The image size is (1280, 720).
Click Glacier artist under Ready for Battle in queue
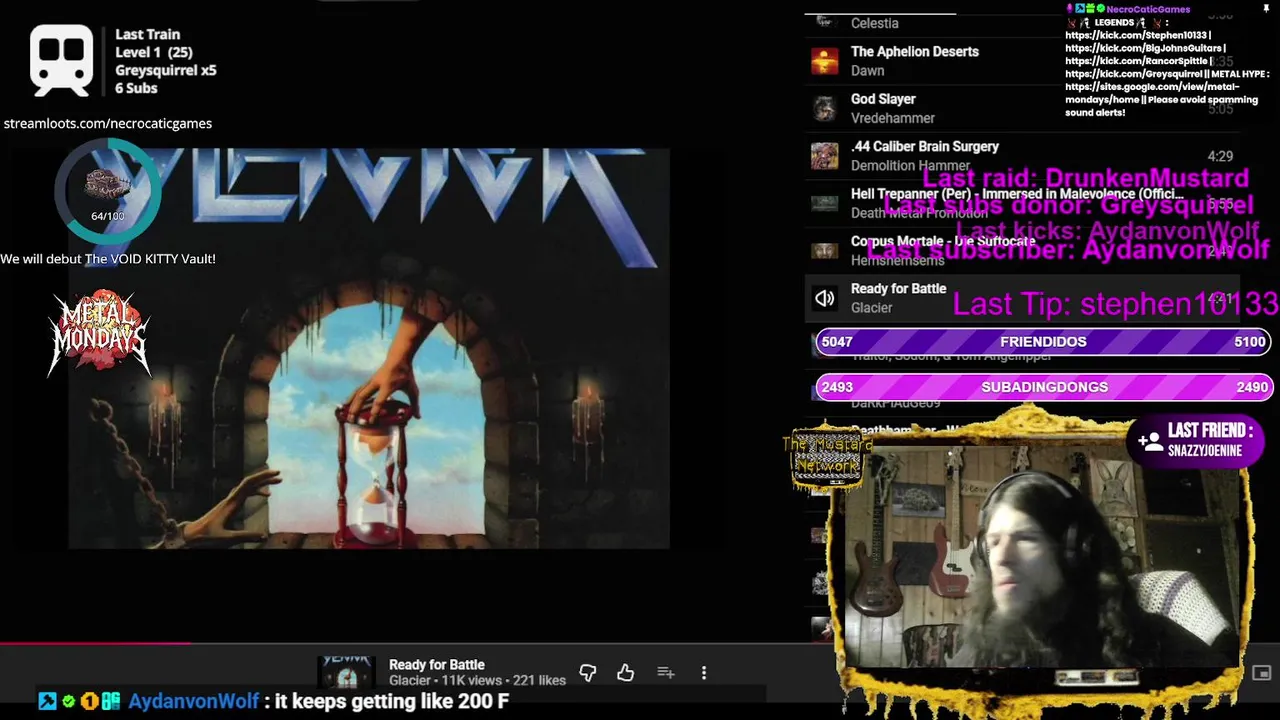click(x=871, y=308)
